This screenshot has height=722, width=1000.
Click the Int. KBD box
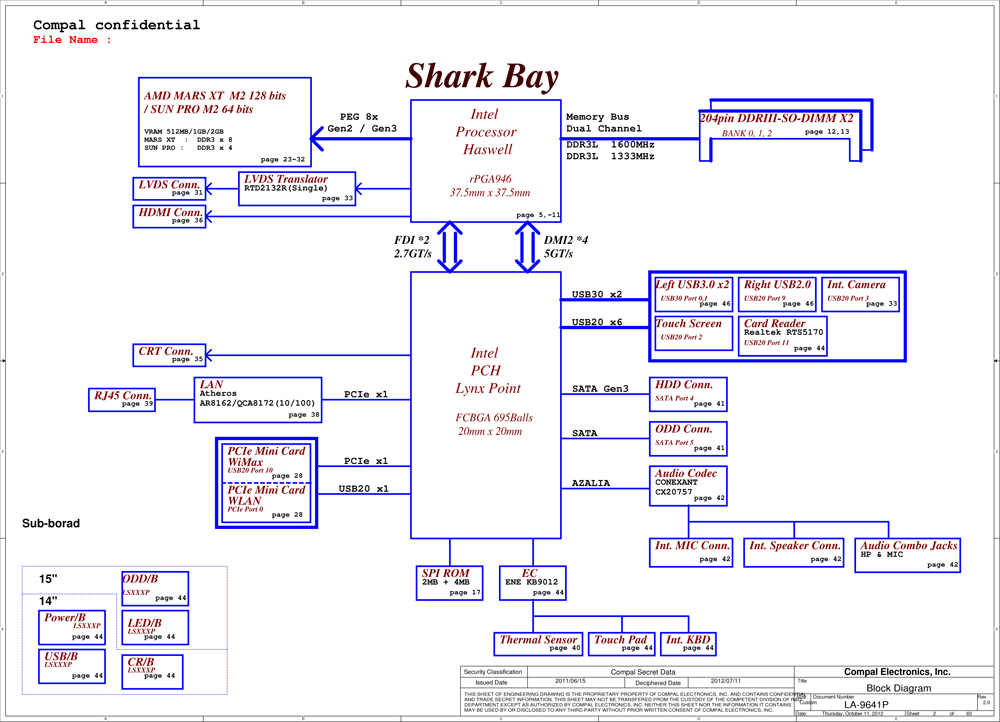(689, 644)
